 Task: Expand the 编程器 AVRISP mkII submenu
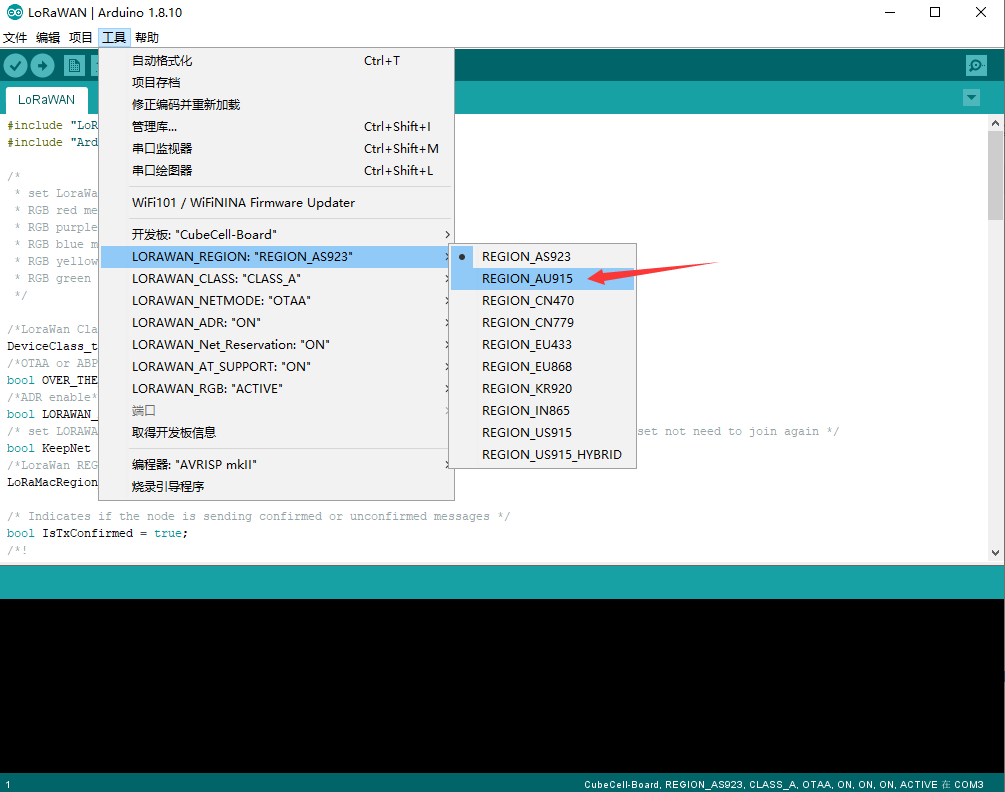[276, 465]
